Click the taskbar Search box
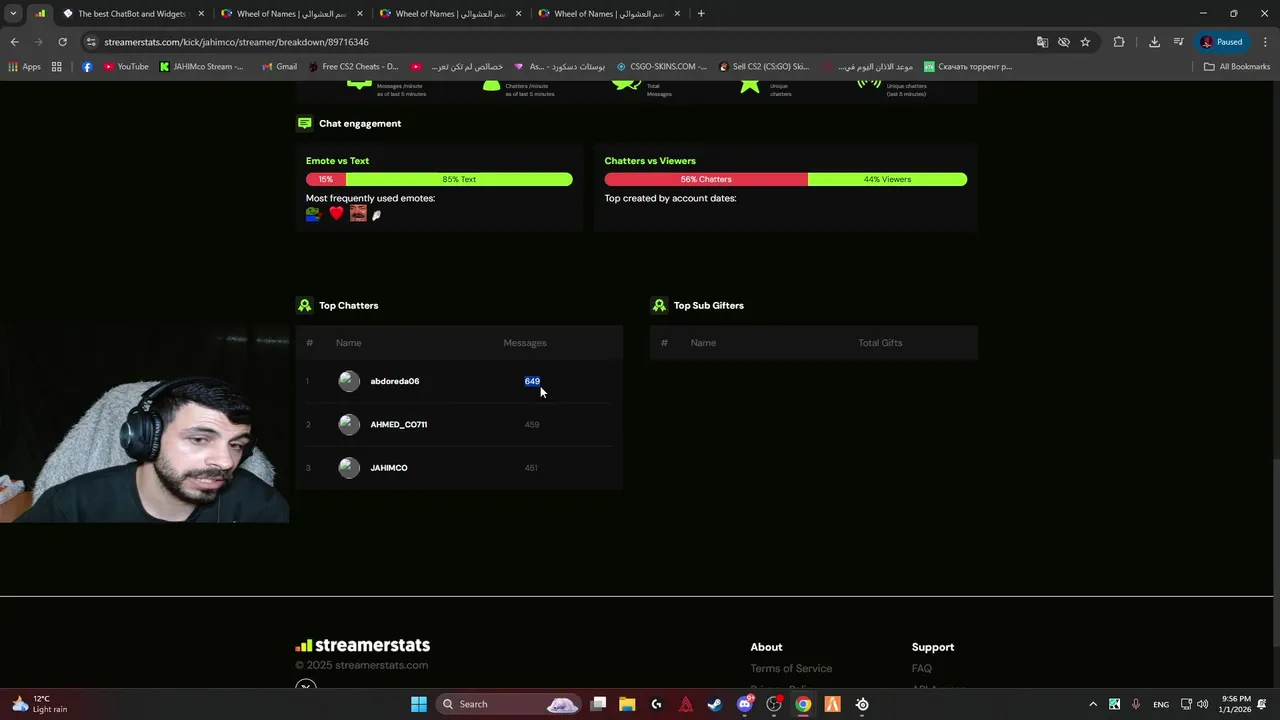The image size is (1280, 720). pos(510,704)
